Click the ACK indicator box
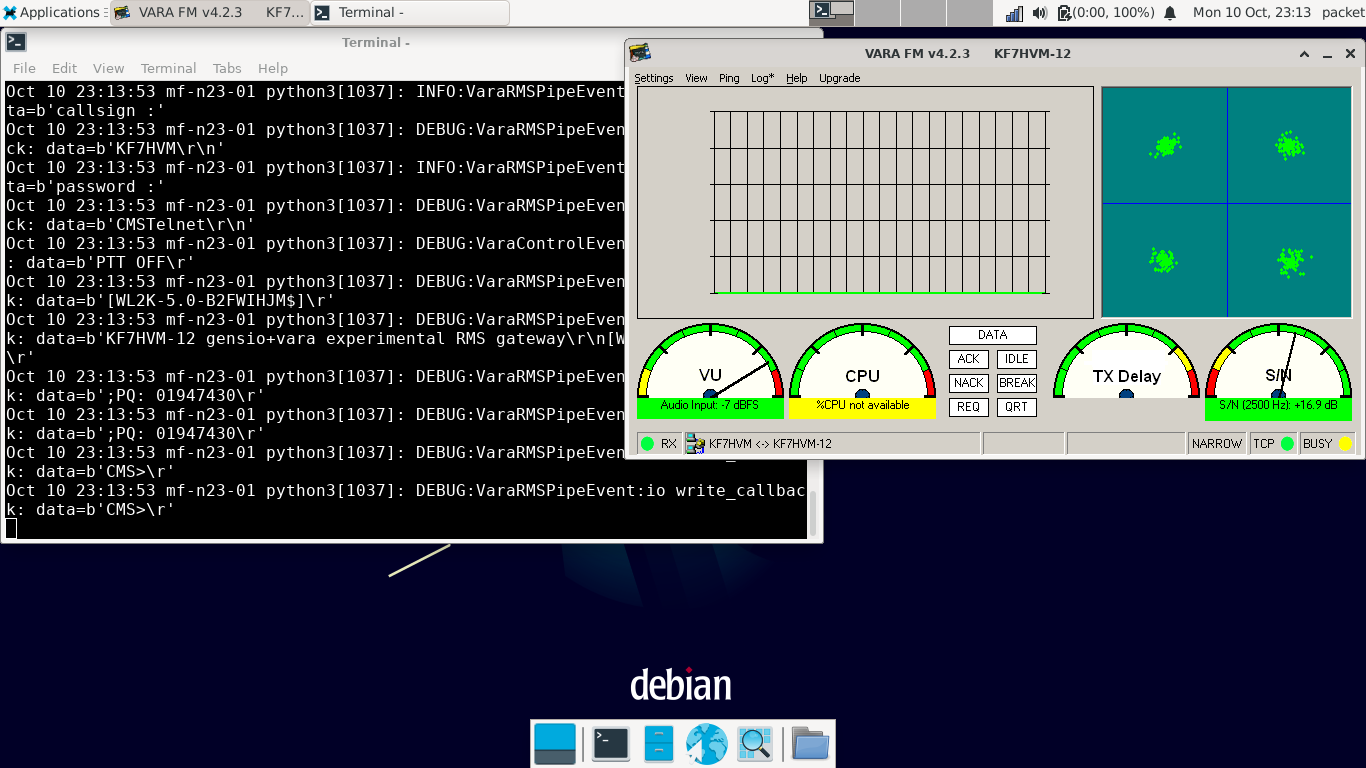Image resolution: width=1366 pixels, height=768 pixels. [969, 359]
